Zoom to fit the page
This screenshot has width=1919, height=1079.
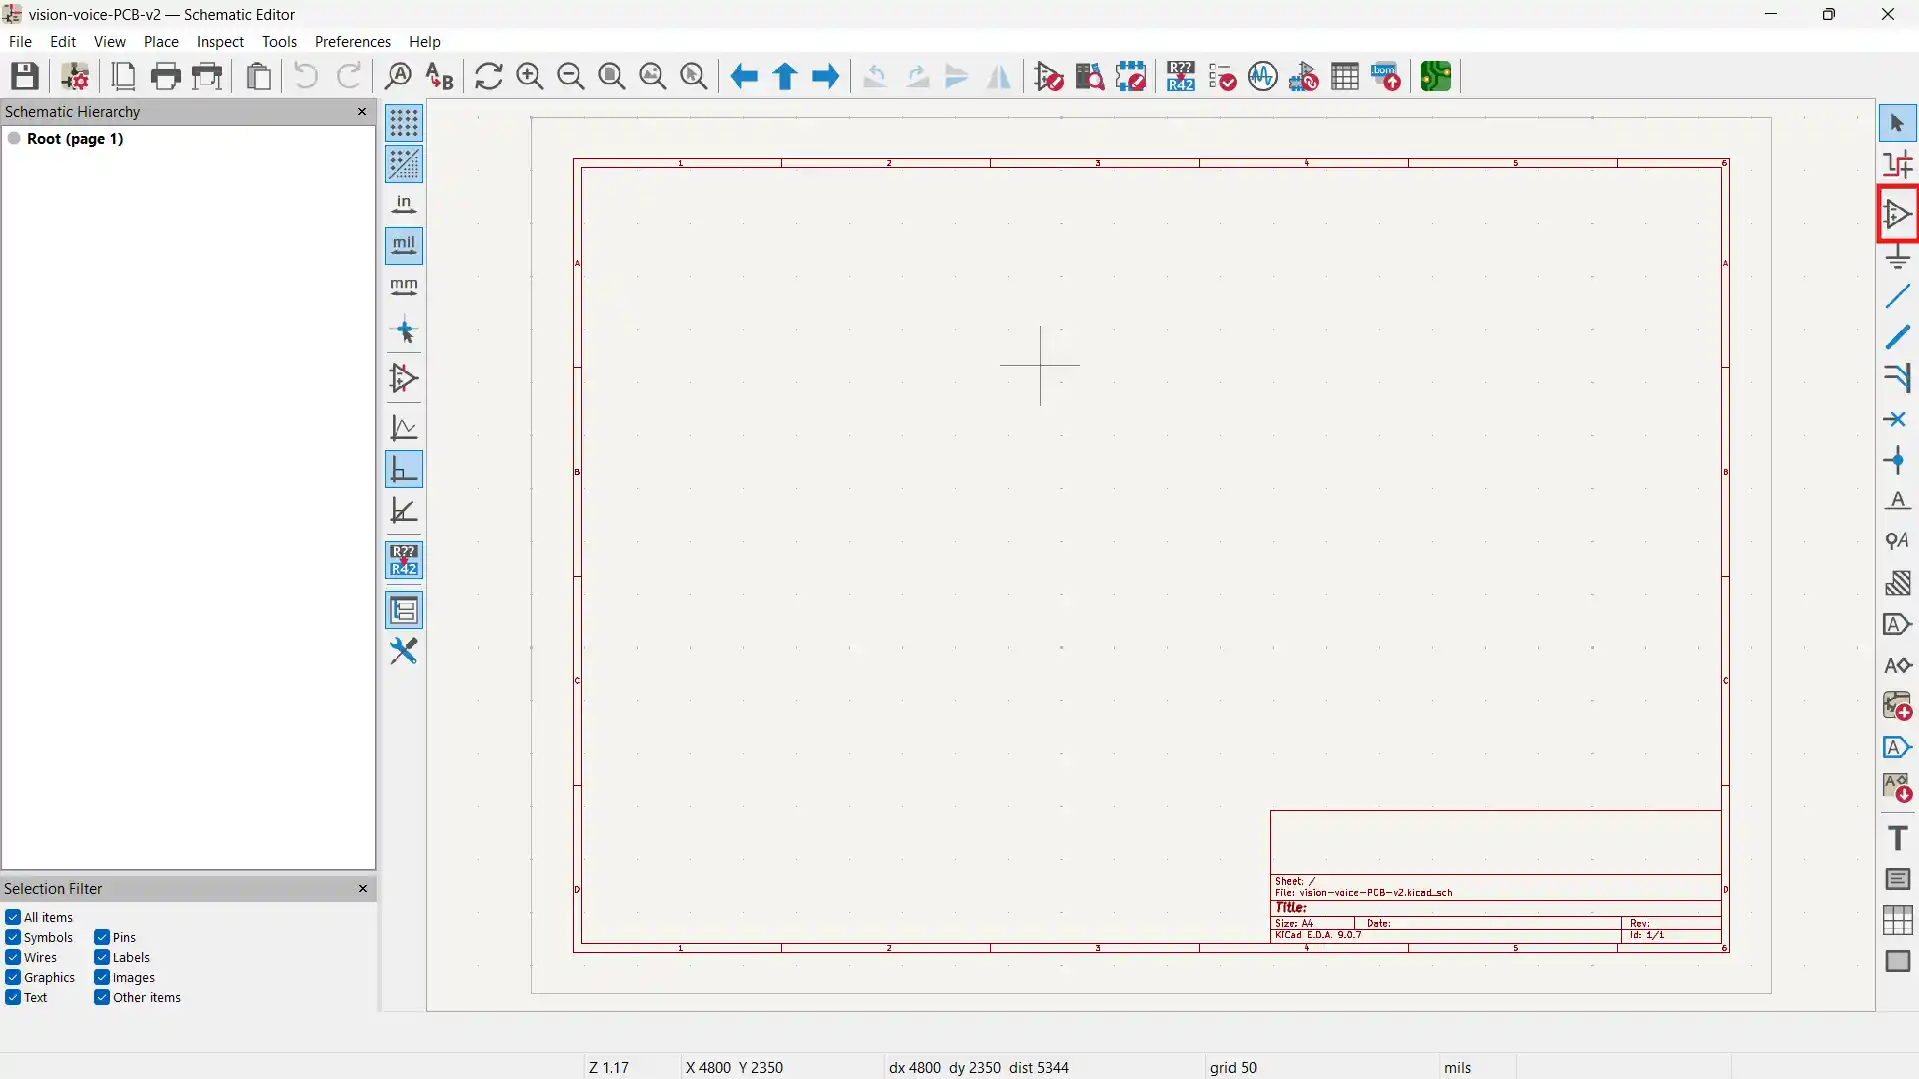[x=612, y=76]
